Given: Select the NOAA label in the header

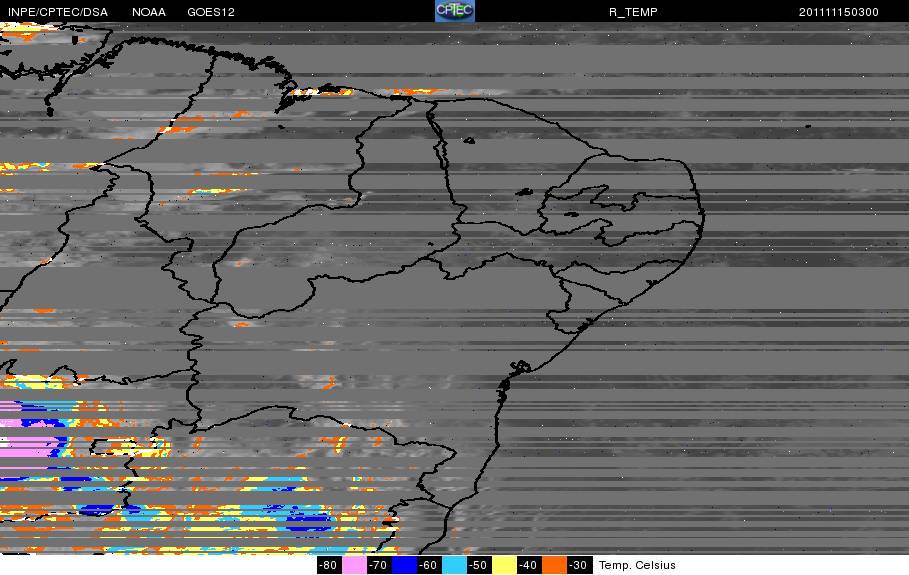Looking at the screenshot, I should 149,12.
